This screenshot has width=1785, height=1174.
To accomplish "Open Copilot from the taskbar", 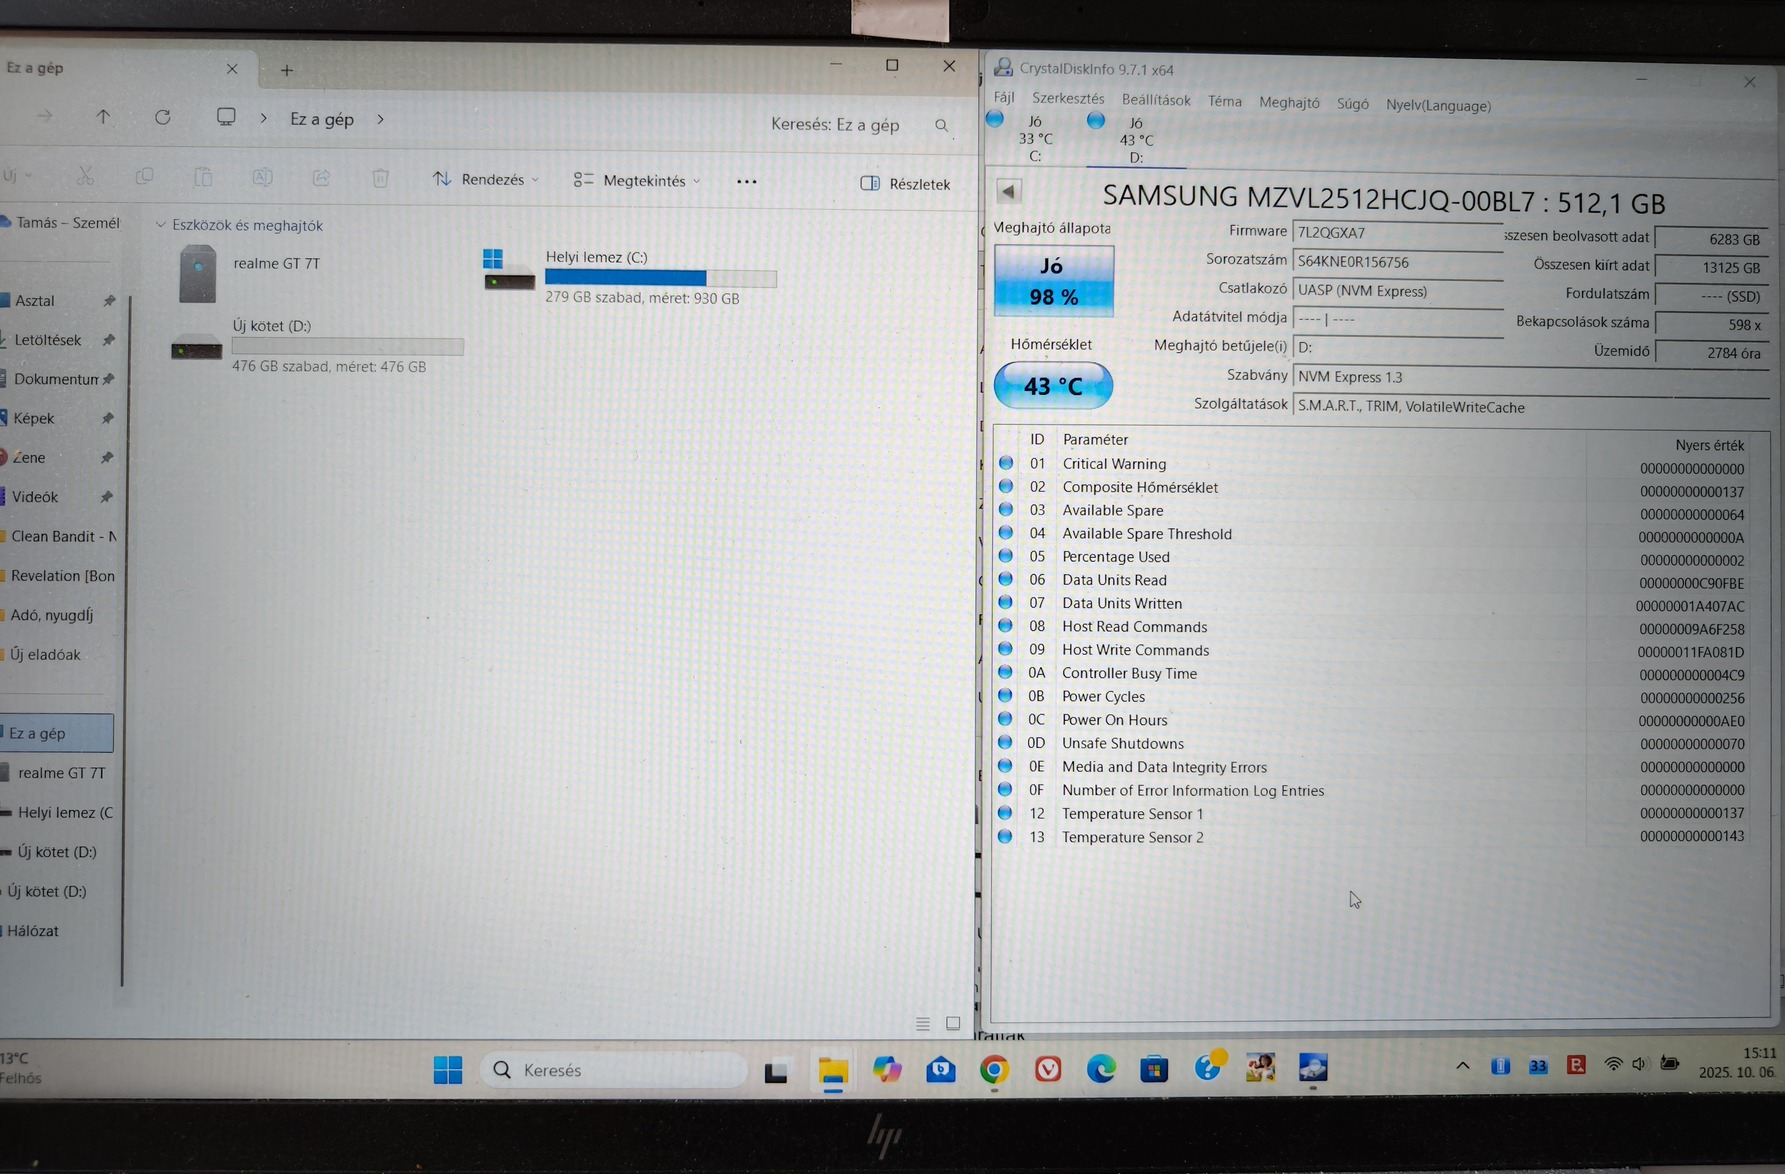I will pyautogui.click(x=886, y=1070).
